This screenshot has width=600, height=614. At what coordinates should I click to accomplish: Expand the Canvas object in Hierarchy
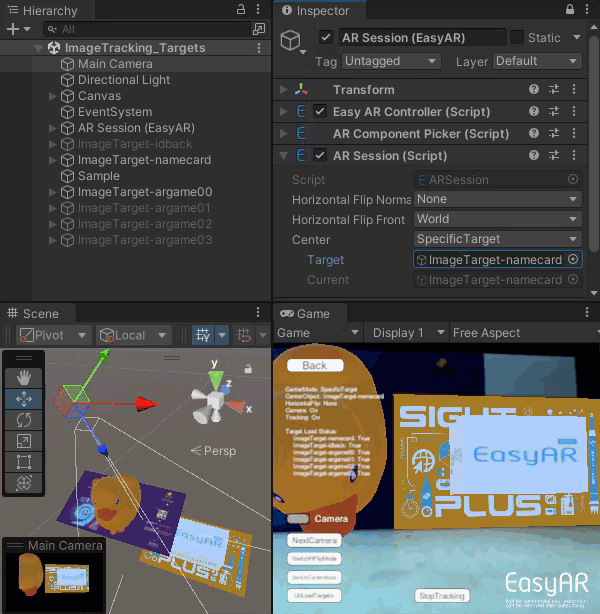[53, 96]
